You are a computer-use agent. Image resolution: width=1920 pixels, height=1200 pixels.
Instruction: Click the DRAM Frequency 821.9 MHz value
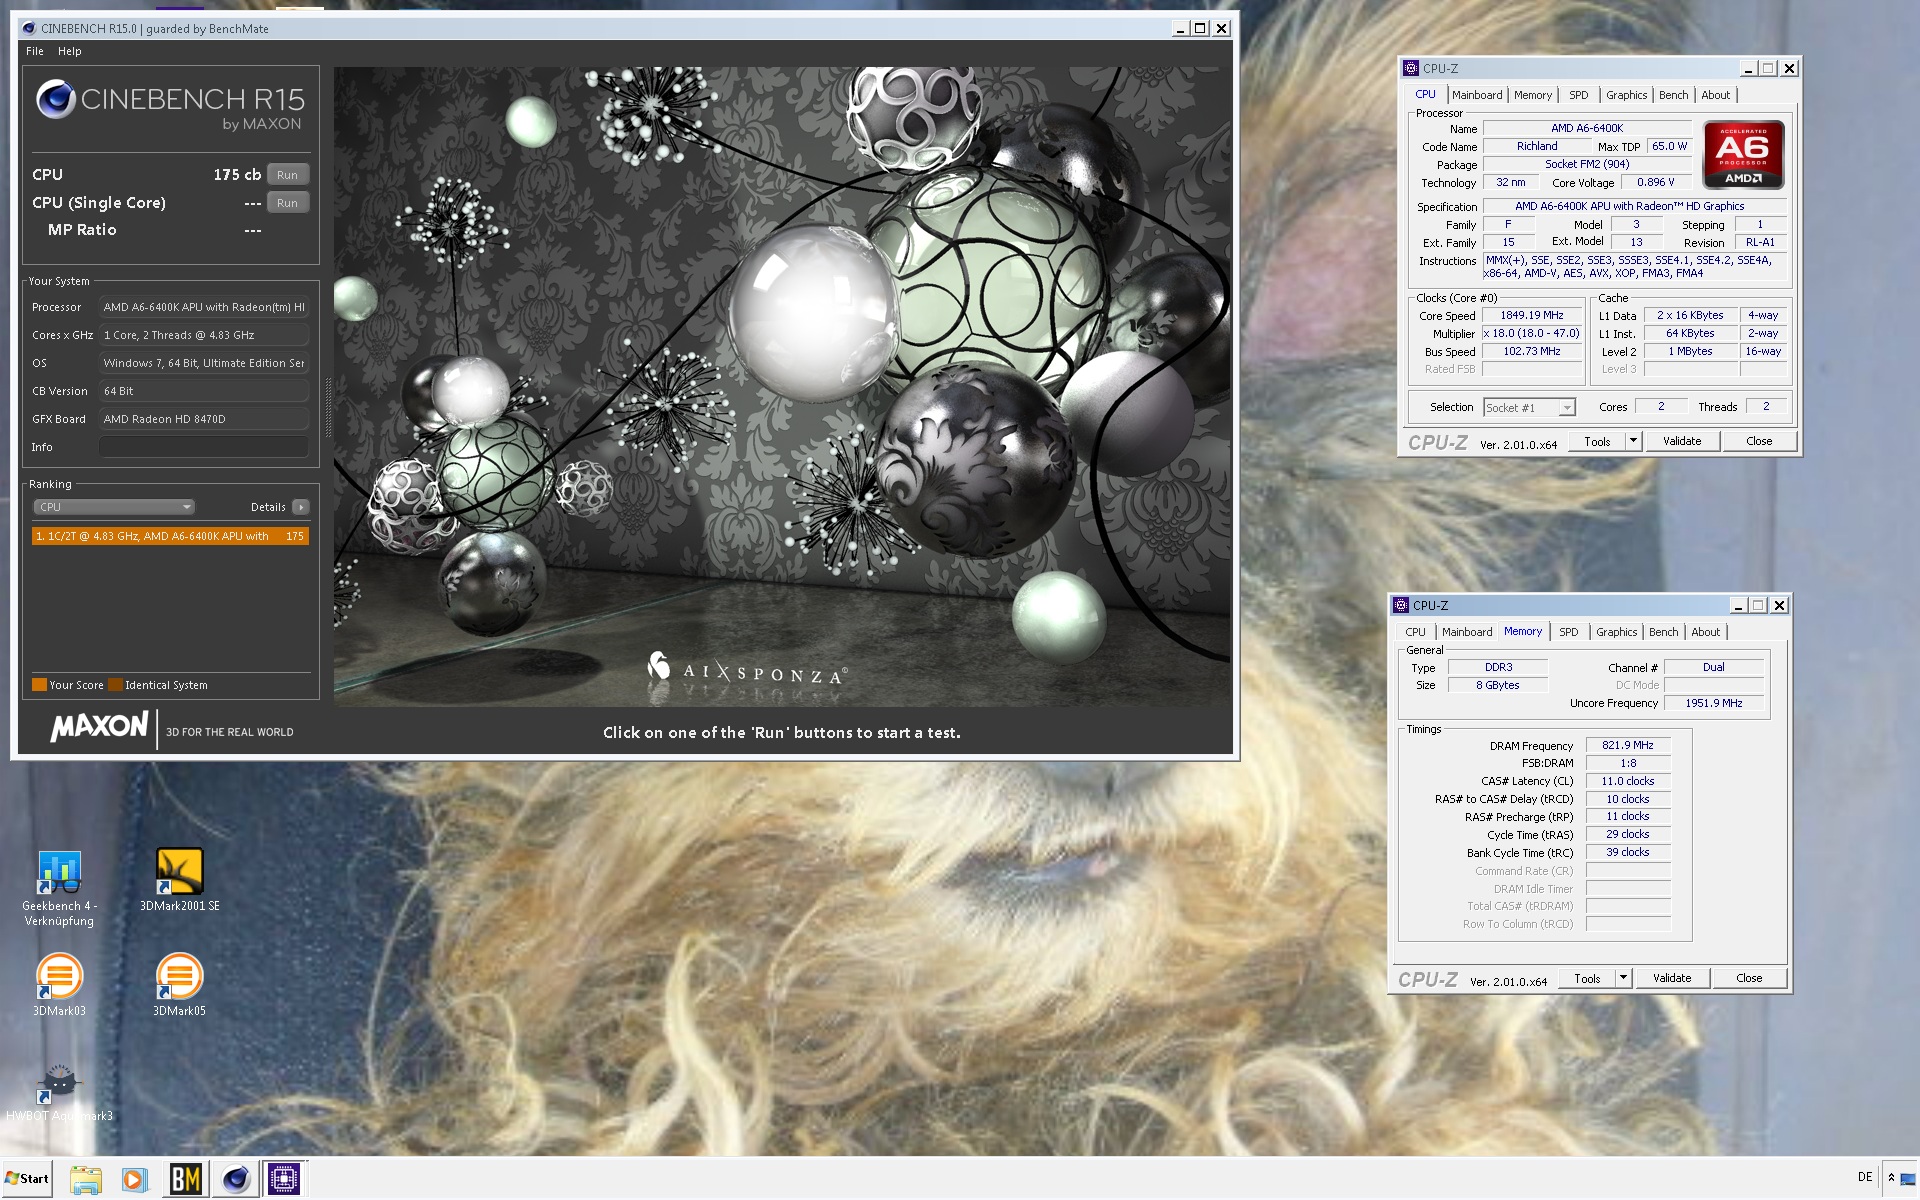[x=1628, y=745]
